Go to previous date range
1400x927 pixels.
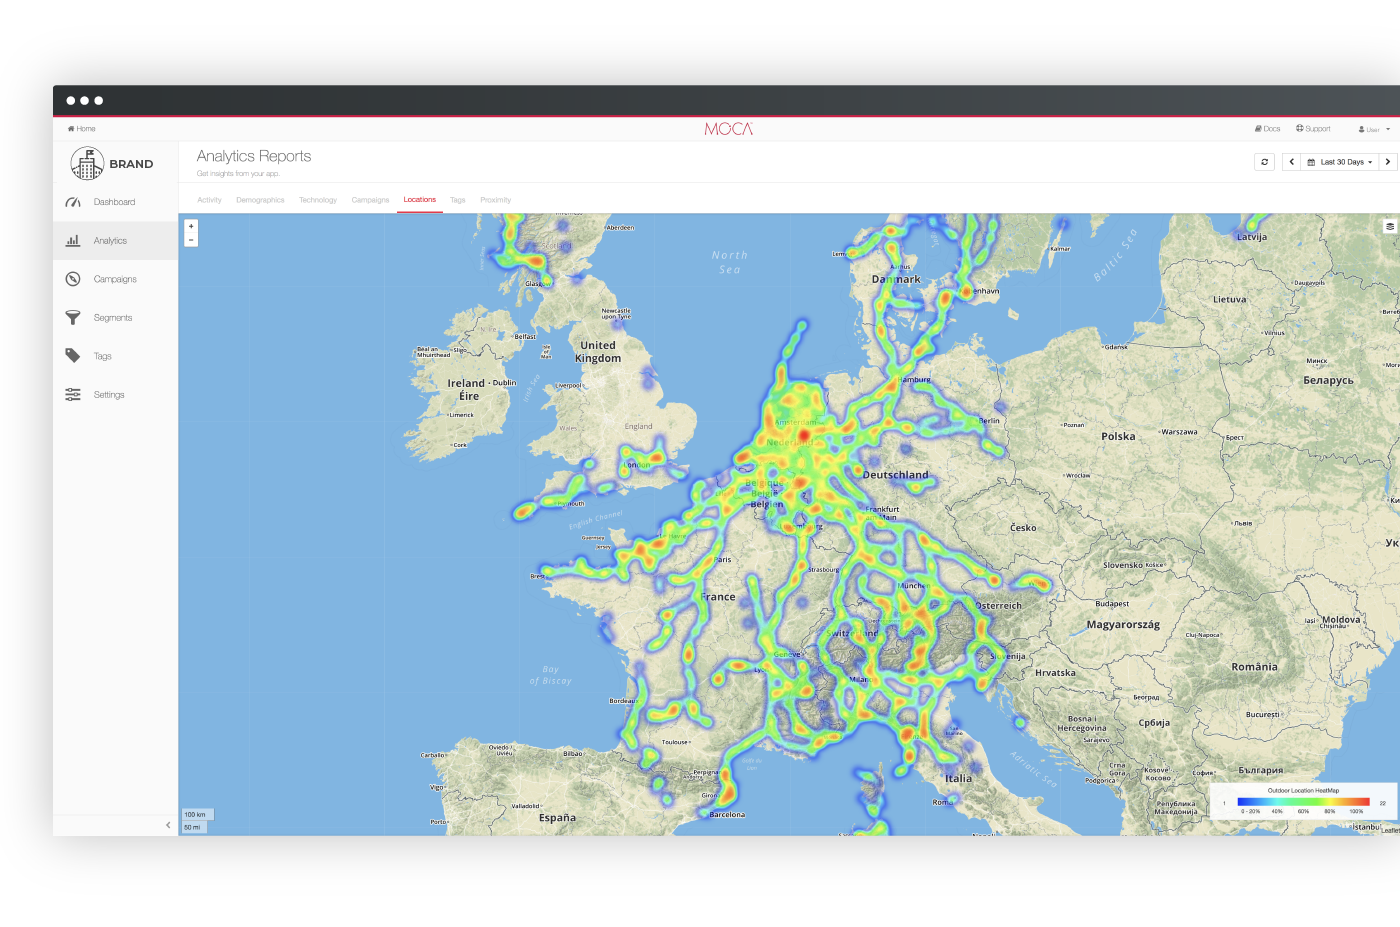point(1292,162)
